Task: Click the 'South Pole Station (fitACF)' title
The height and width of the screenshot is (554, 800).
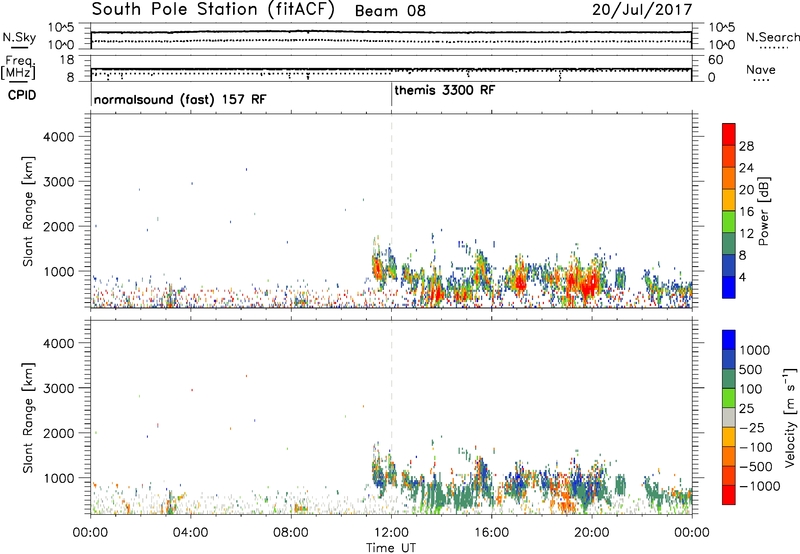Action: (x=213, y=10)
